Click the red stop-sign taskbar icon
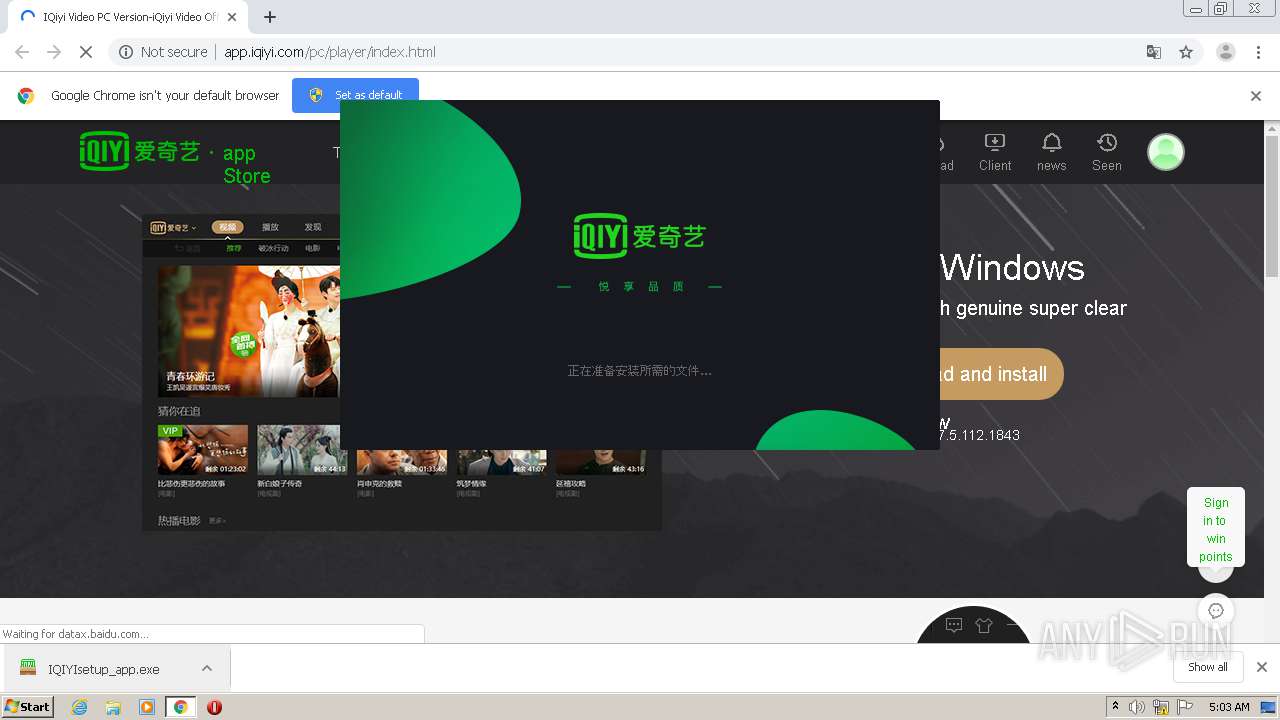1280x720 pixels. (x=214, y=707)
